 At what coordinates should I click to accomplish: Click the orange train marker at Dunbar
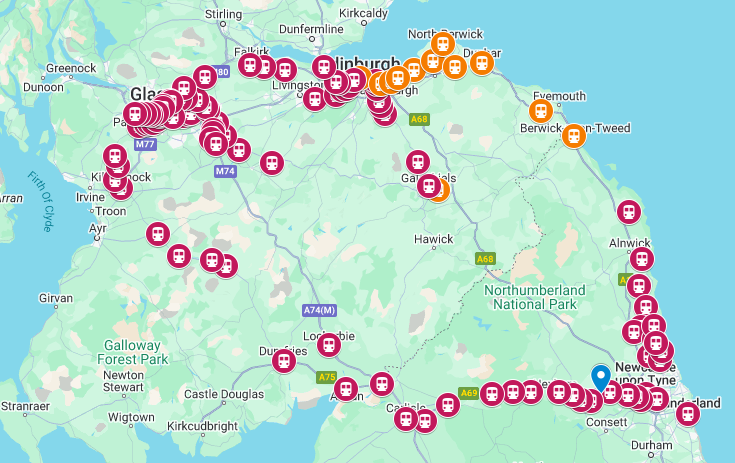(482, 63)
